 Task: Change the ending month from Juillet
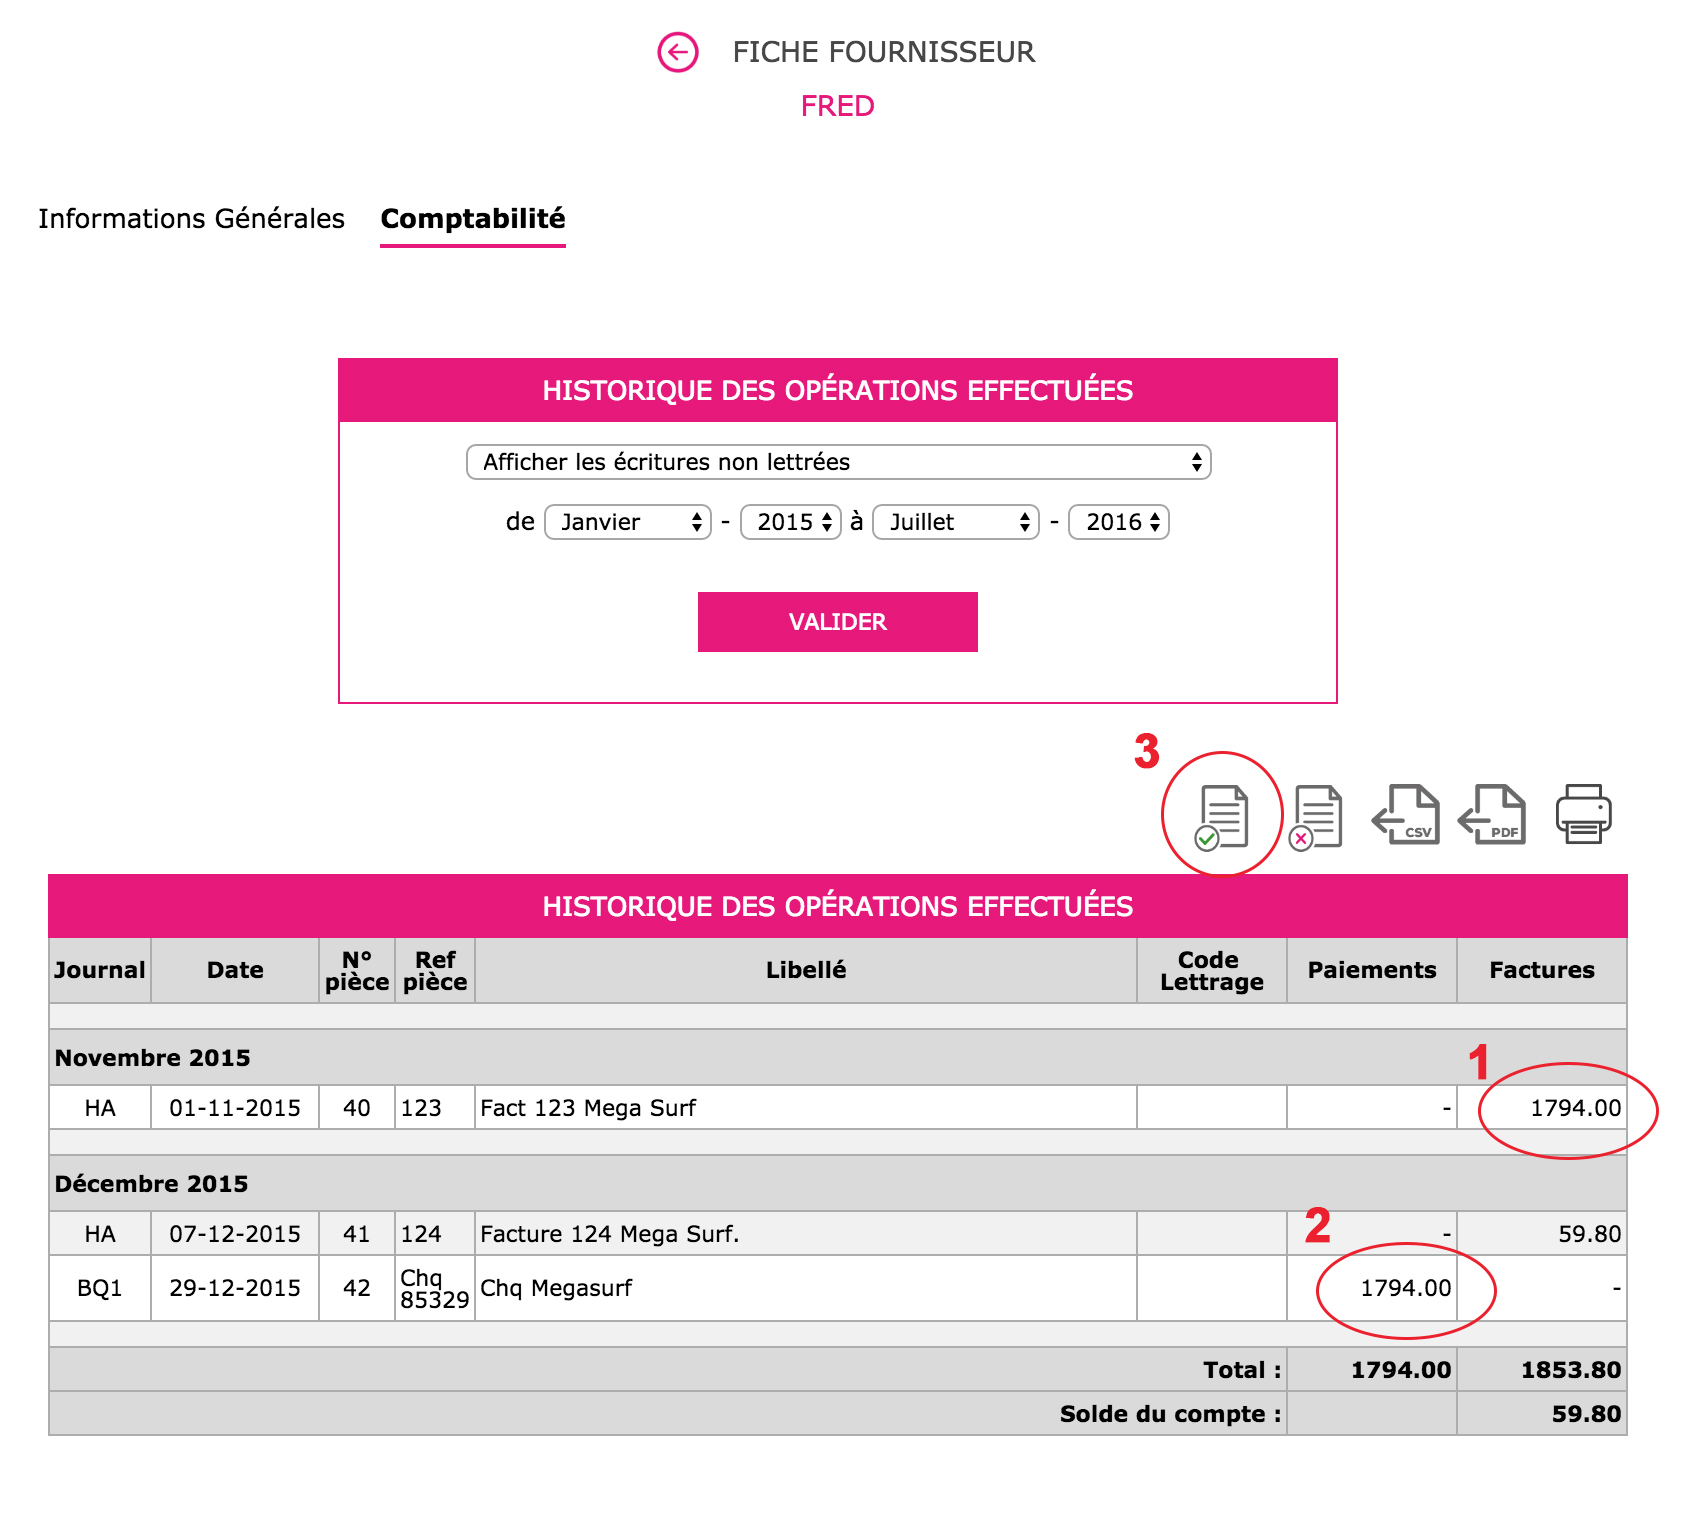click(x=954, y=521)
